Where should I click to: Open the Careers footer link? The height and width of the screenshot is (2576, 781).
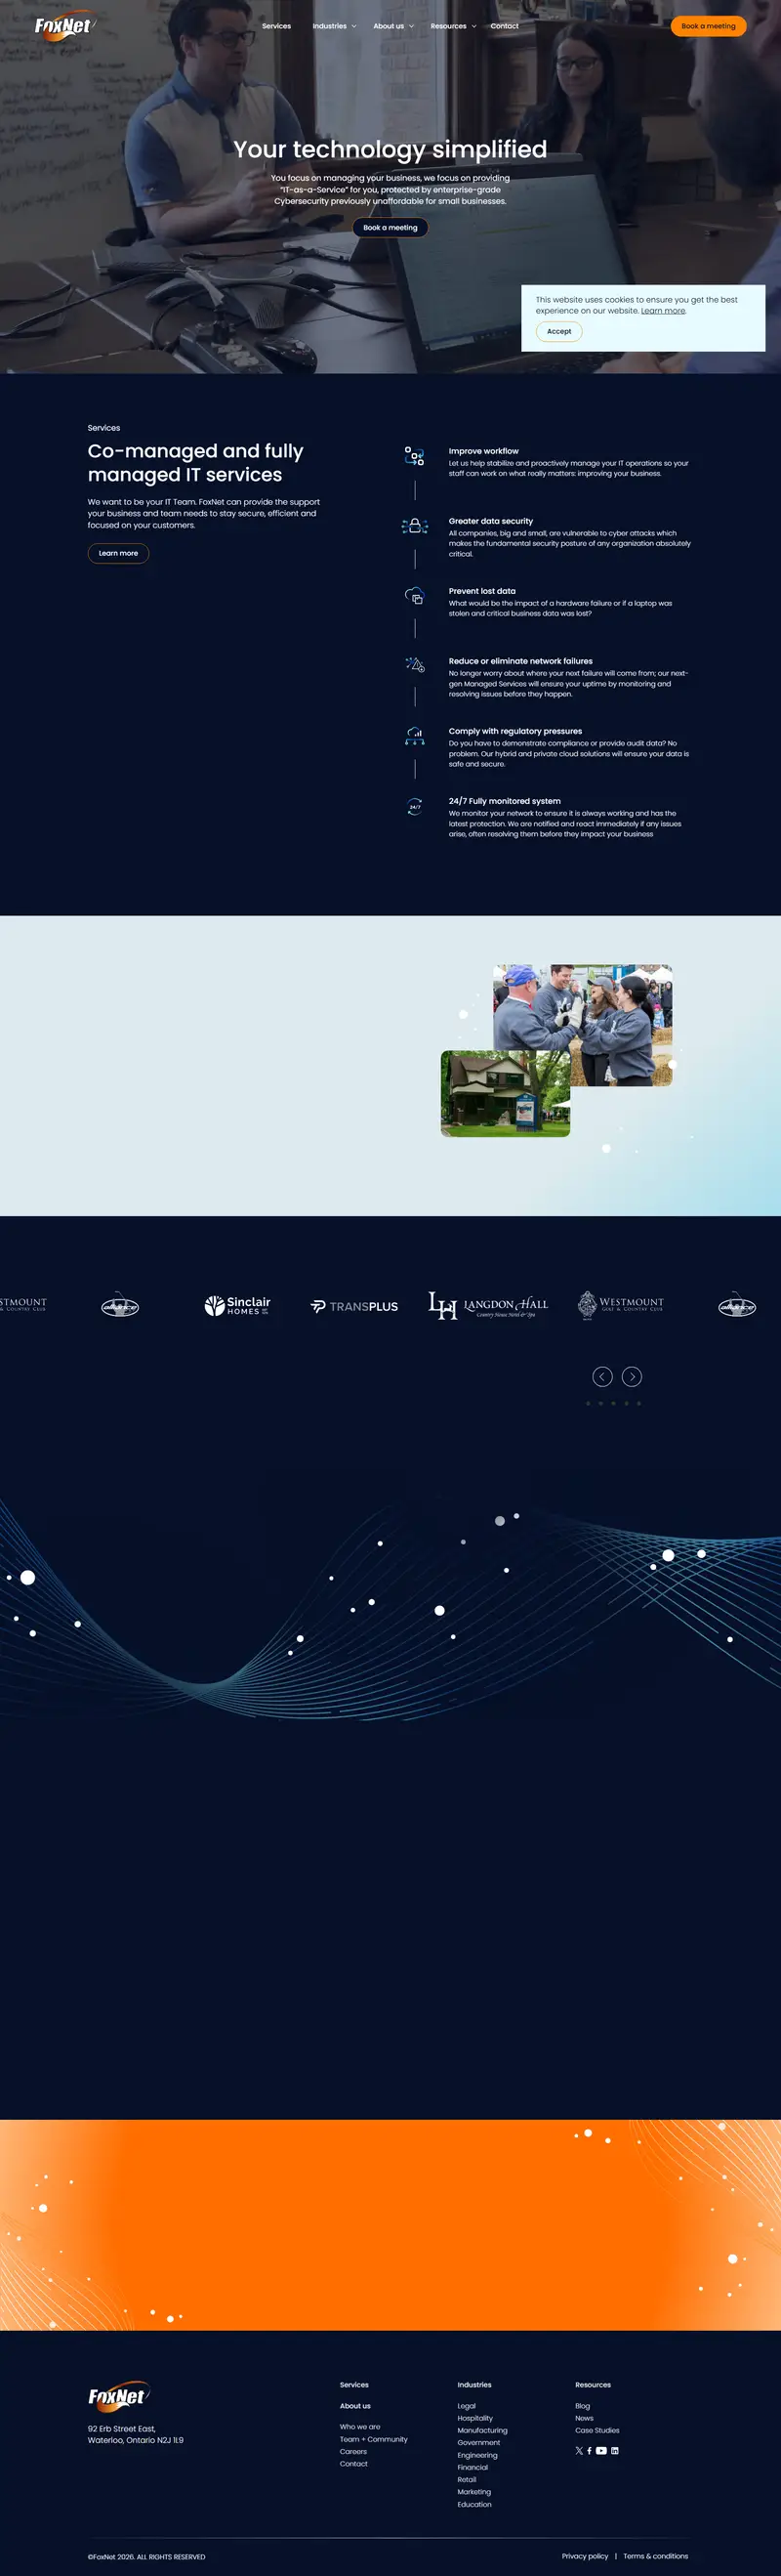click(353, 2451)
